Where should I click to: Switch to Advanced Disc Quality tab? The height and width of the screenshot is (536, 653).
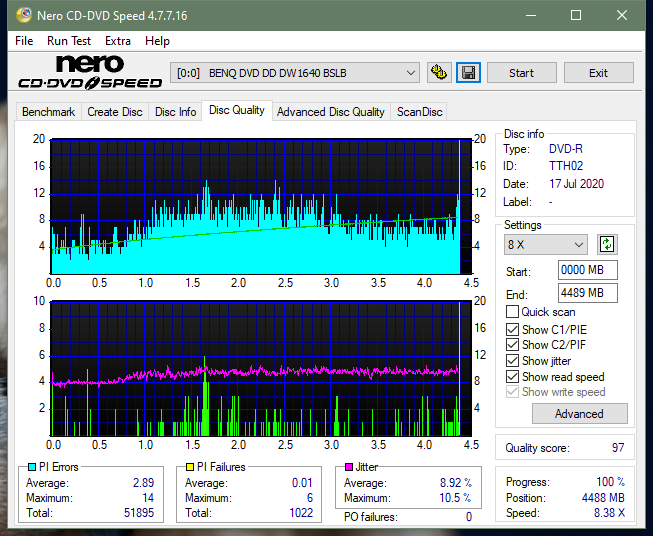tap(331, 112)
